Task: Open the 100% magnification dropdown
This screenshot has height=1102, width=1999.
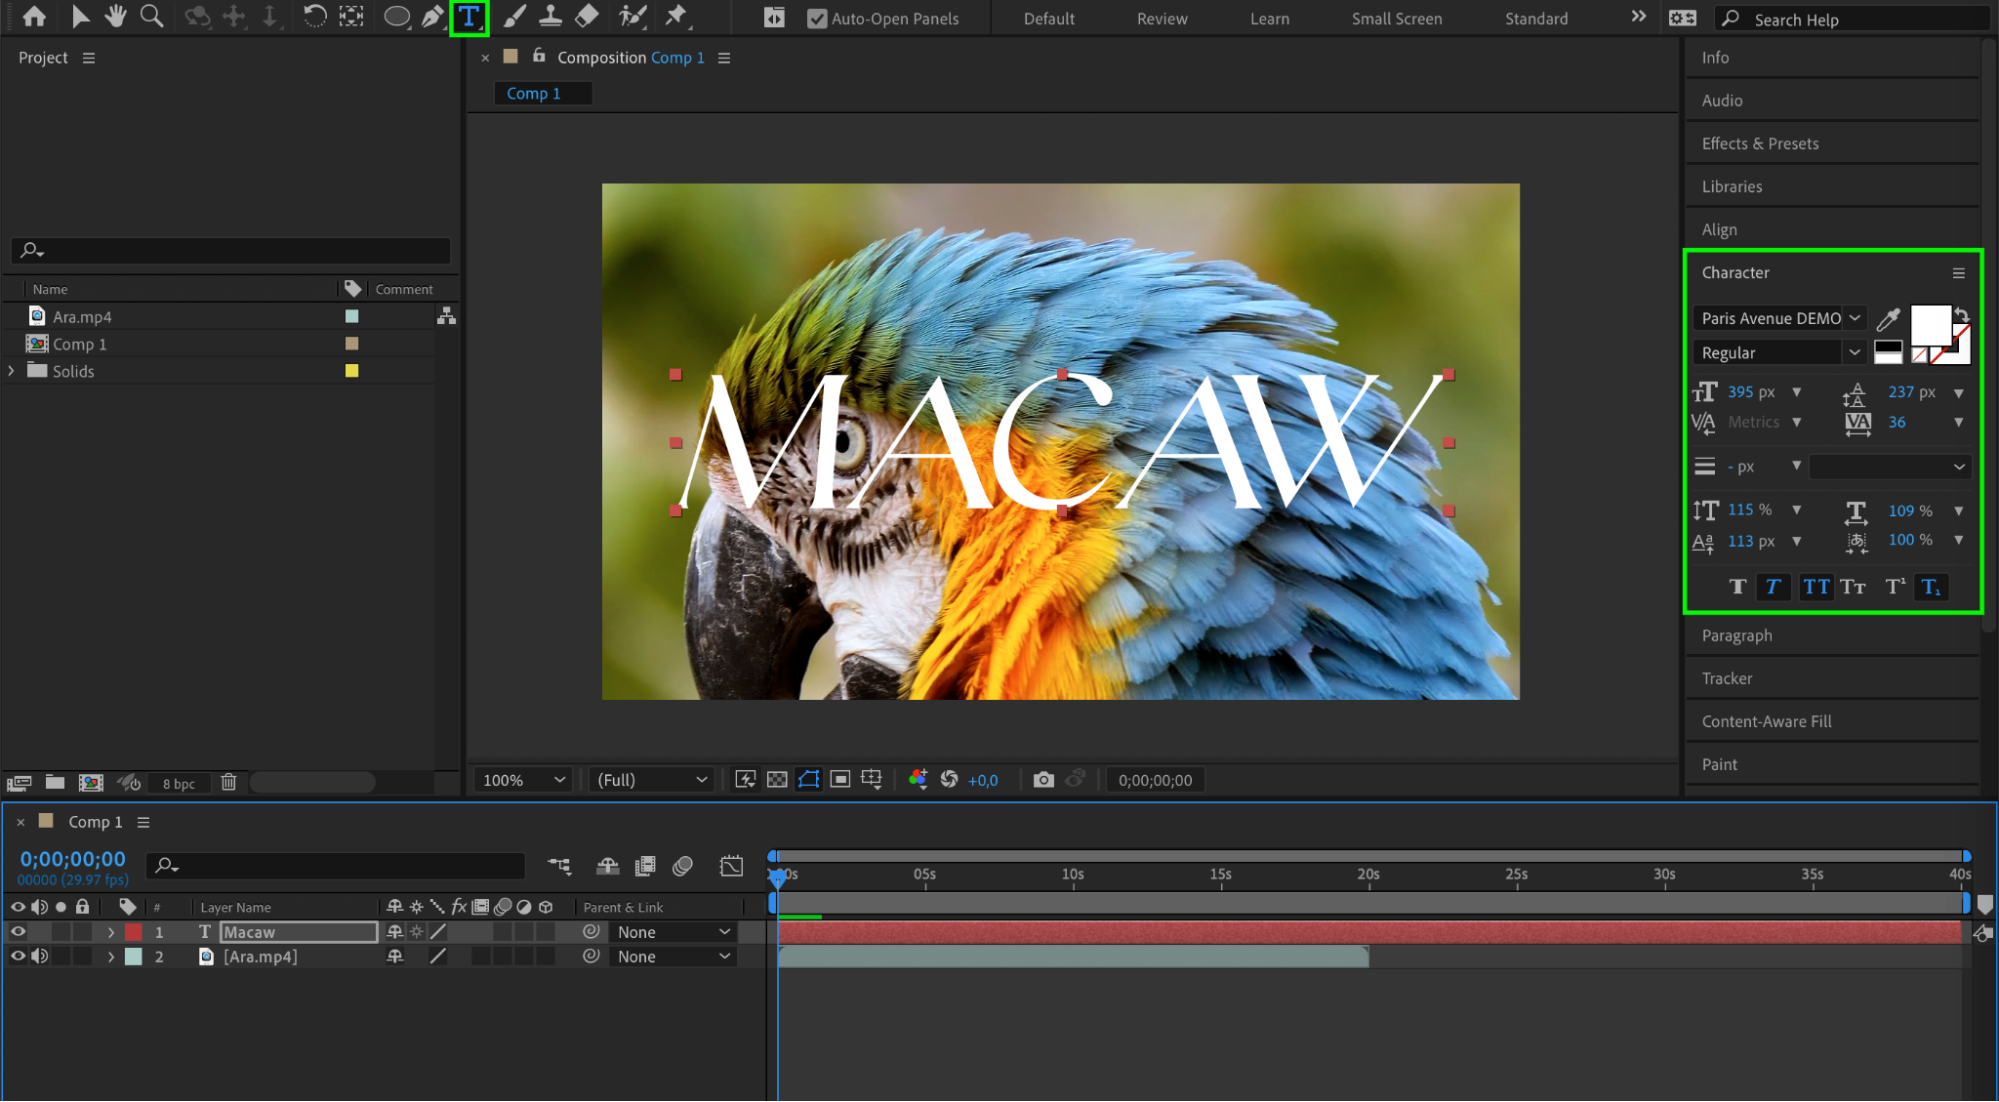Action: [524, 780]
